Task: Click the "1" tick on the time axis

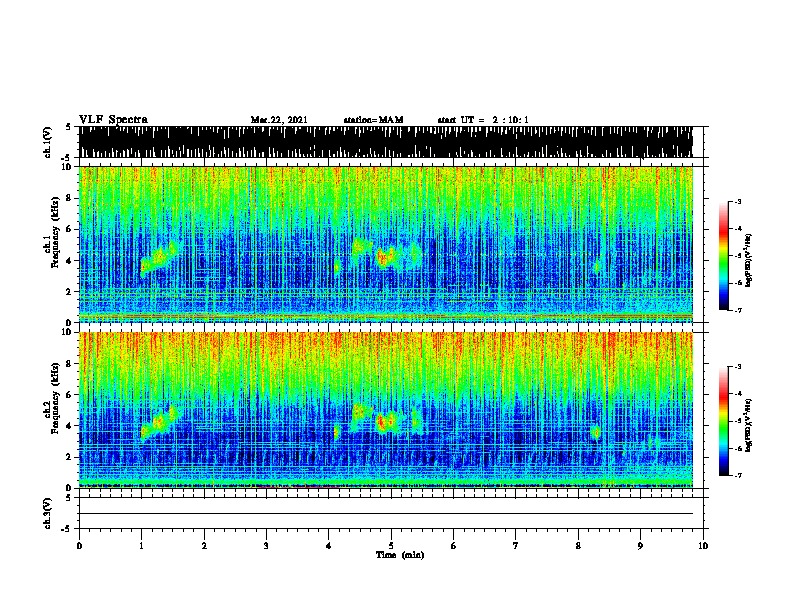Action: coord(141,546)
